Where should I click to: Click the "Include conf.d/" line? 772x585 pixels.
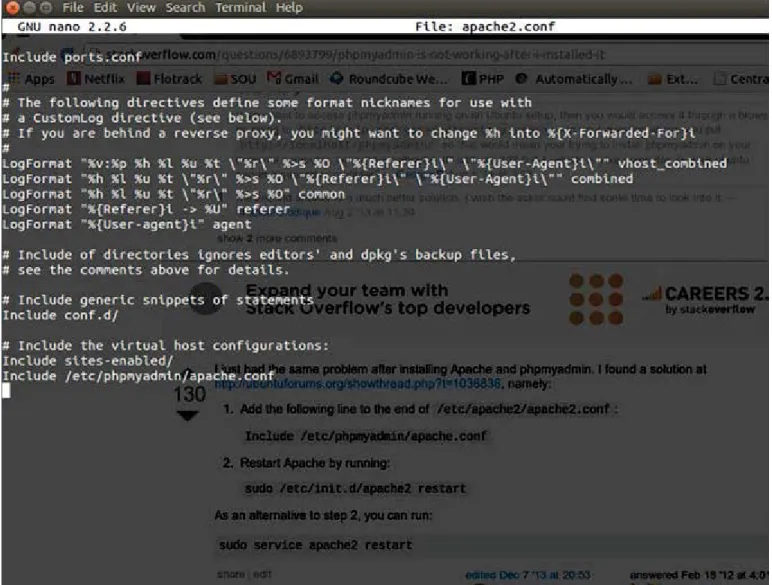[61, 315]
